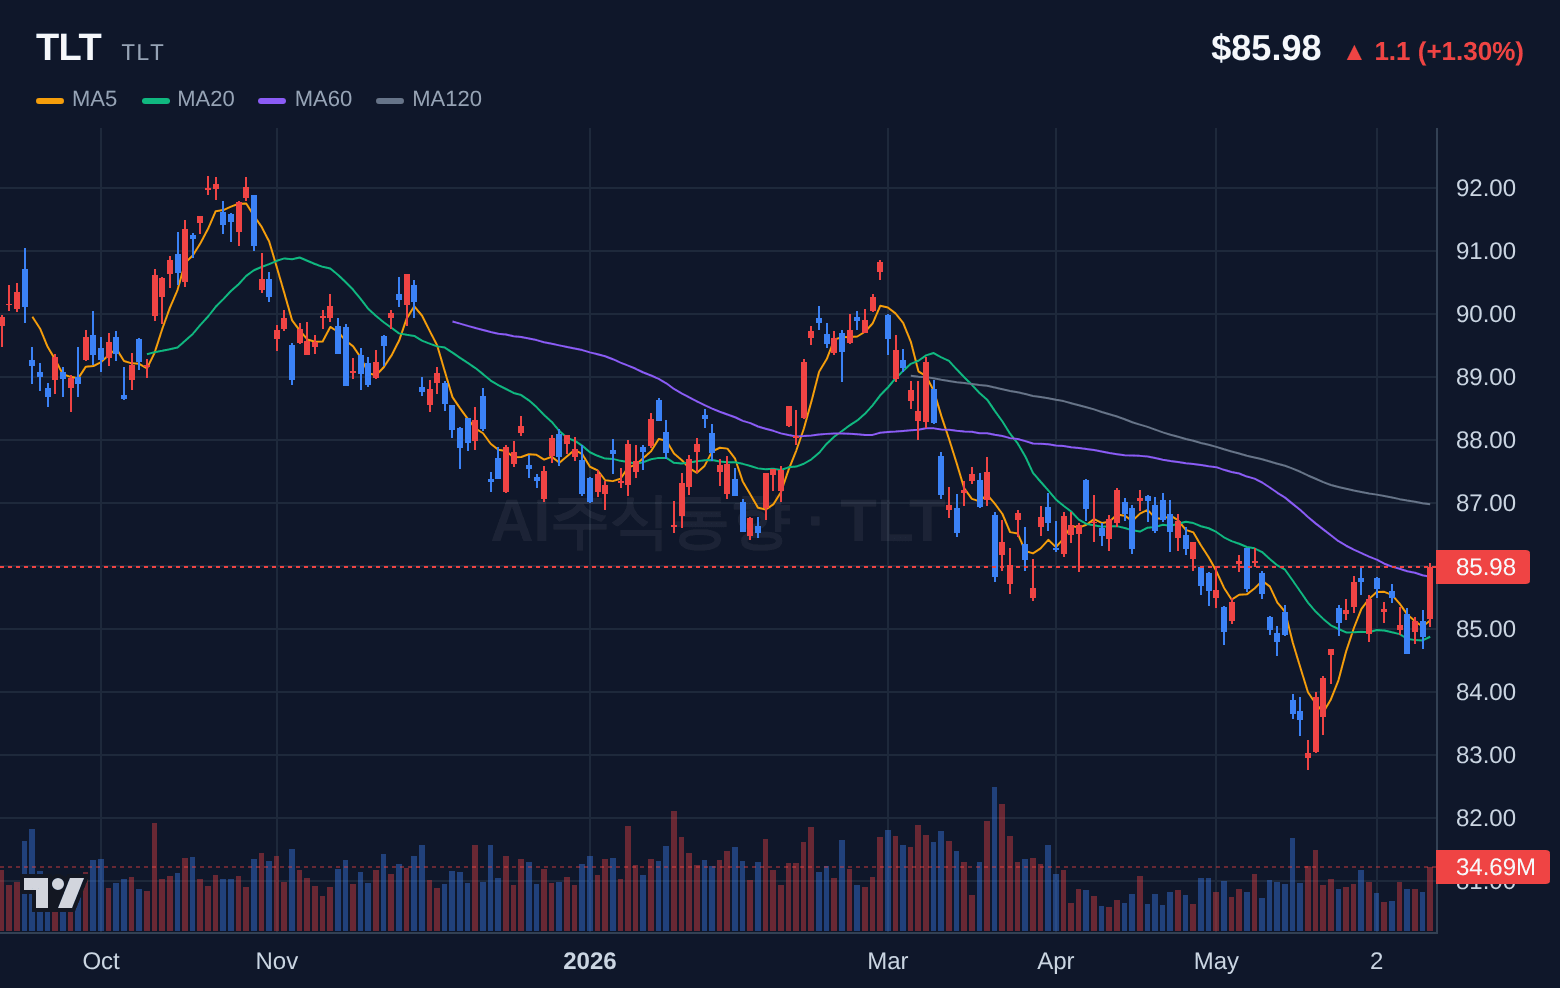Click the 84.00 price axis label
The image size is (1560, 988).
[1486, 692]
